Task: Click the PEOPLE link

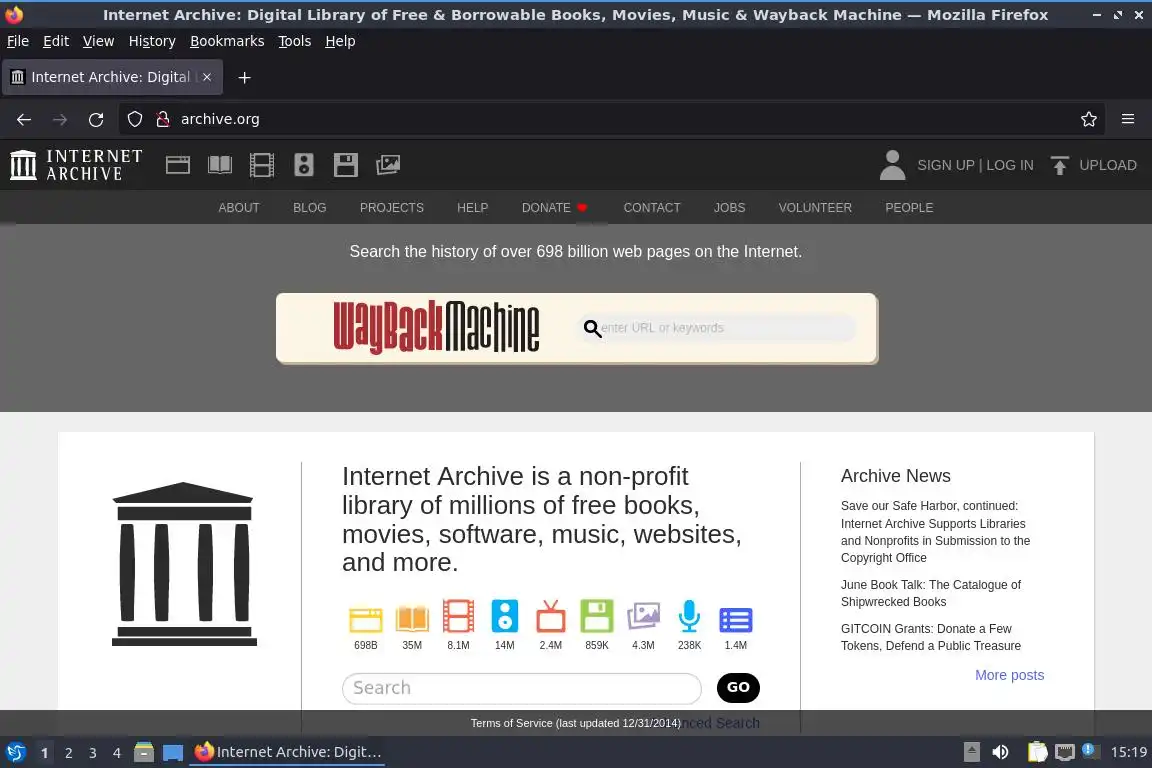Action: click(x=909, y=208)
